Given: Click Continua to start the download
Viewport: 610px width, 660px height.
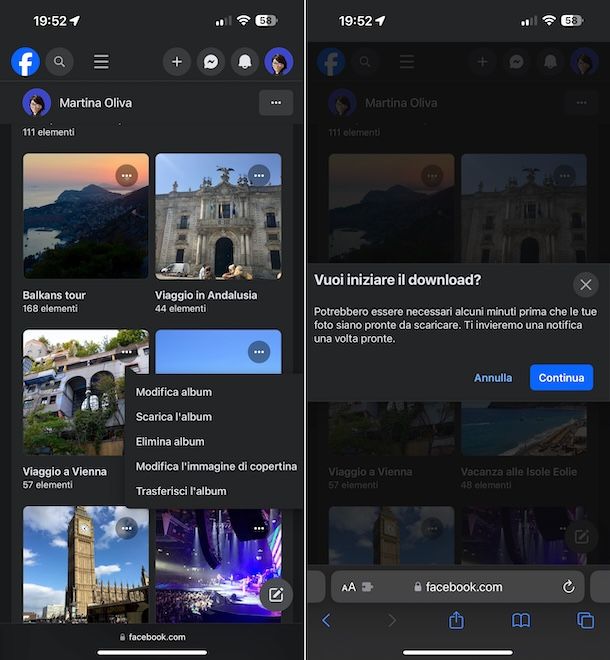Looking at the screenshot, I should (562, 378).
